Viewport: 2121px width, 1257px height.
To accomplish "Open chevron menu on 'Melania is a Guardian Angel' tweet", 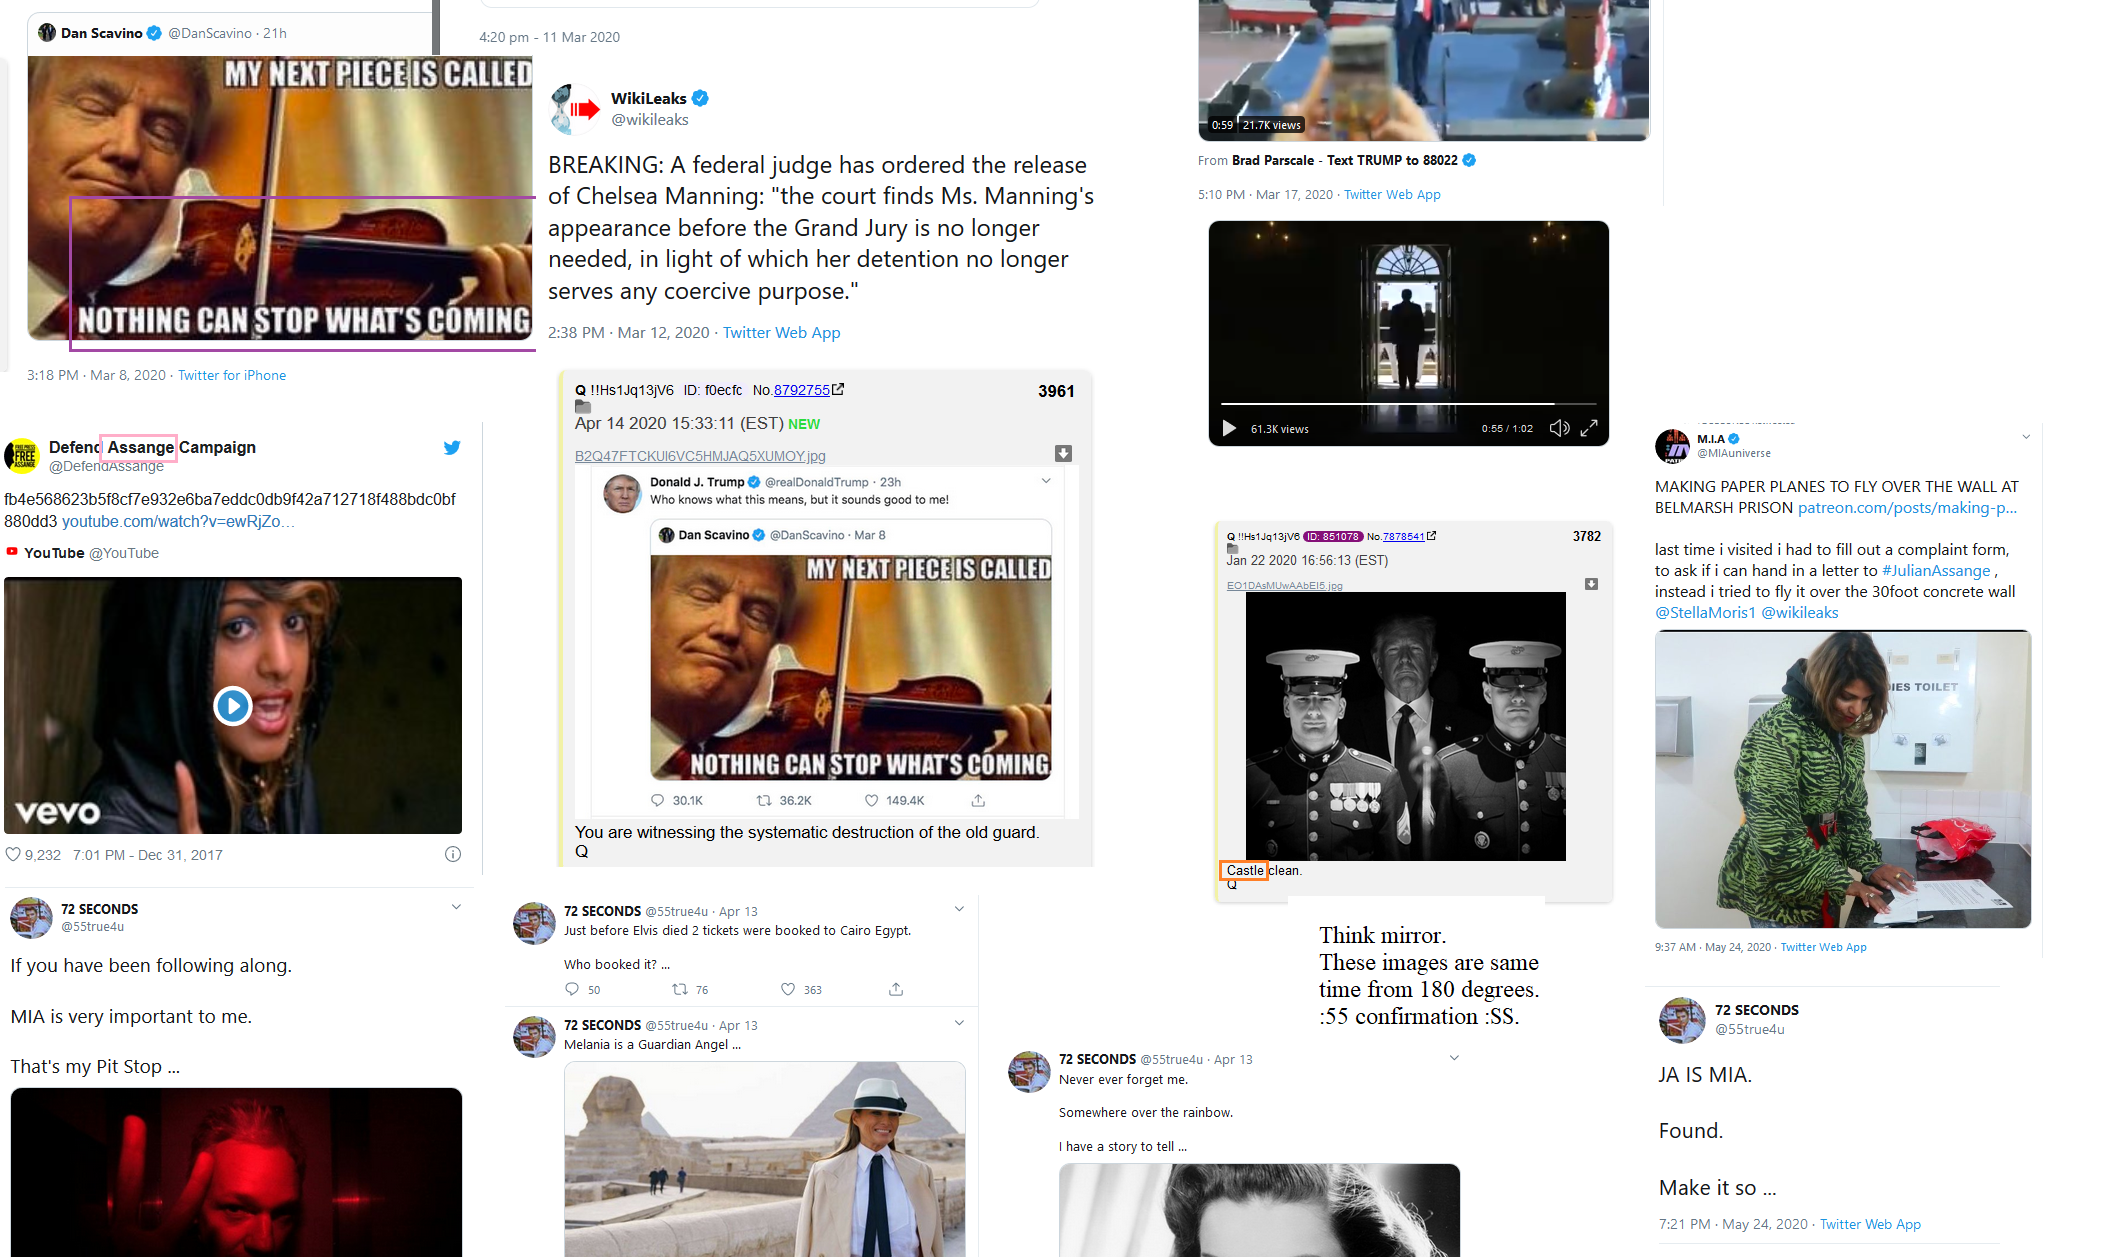I will (x=959, y=1023).
